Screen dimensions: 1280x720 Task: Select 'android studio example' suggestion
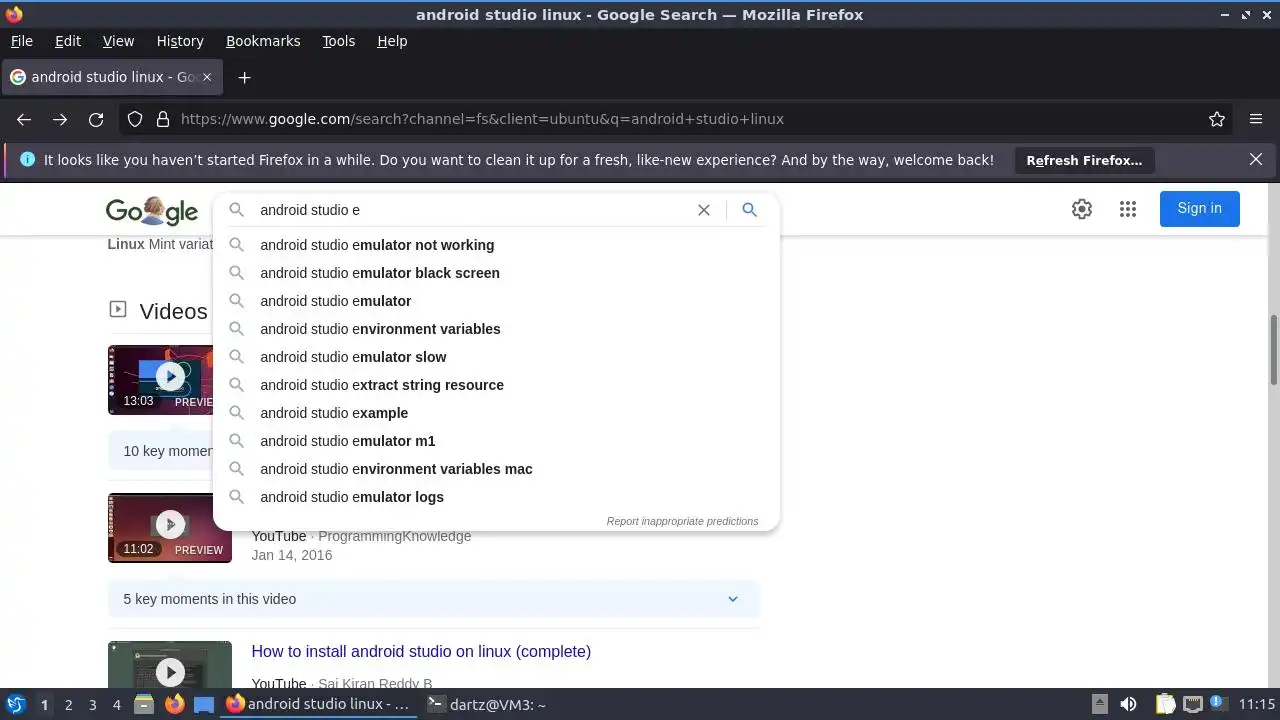496,413
